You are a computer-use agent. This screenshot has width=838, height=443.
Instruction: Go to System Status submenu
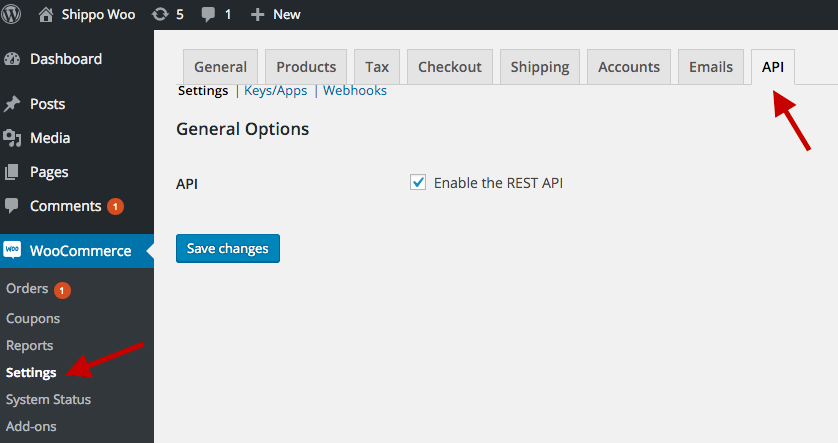[48, 400]
